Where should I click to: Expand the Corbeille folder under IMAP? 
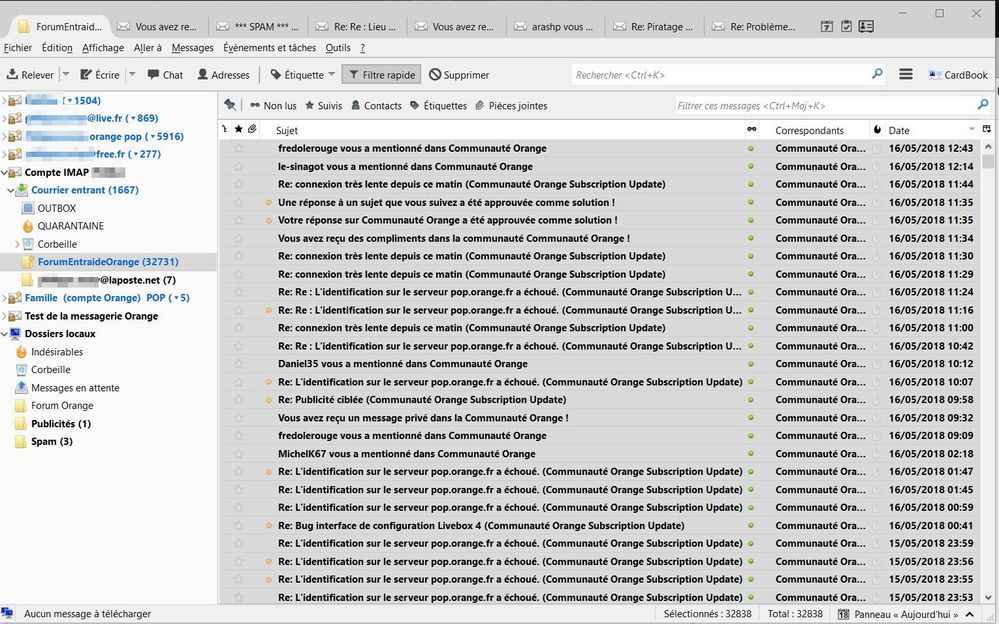[x=17, y=244]
